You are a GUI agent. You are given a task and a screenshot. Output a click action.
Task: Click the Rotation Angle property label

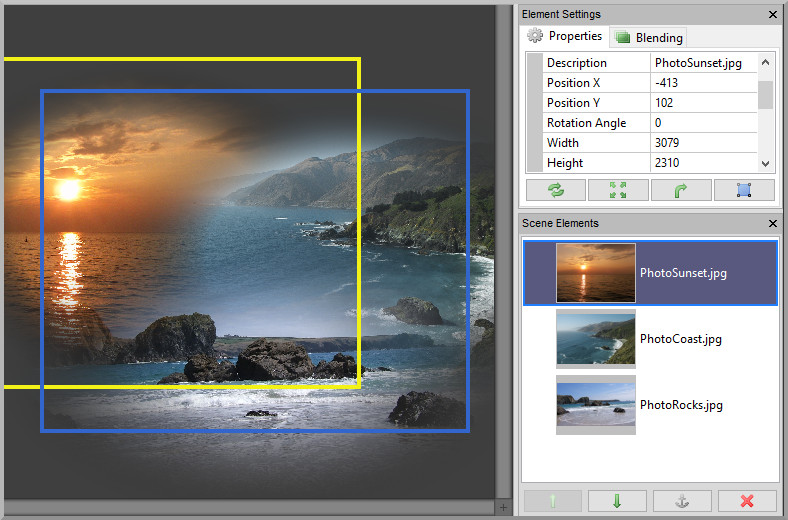coord(586,123)
